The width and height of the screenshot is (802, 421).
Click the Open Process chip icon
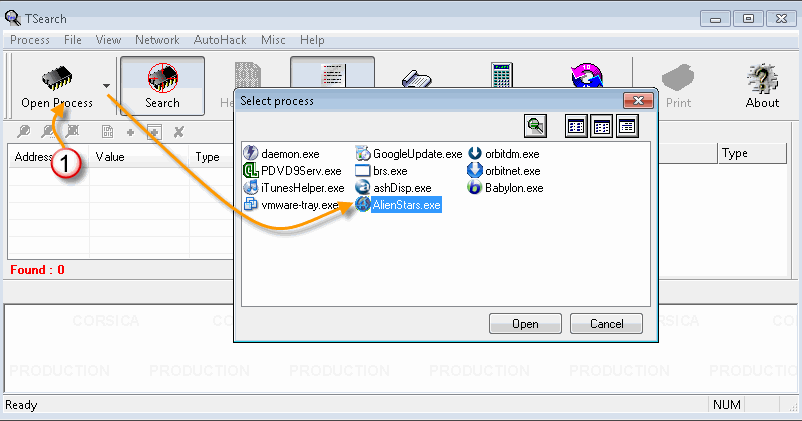coord(57,77)
